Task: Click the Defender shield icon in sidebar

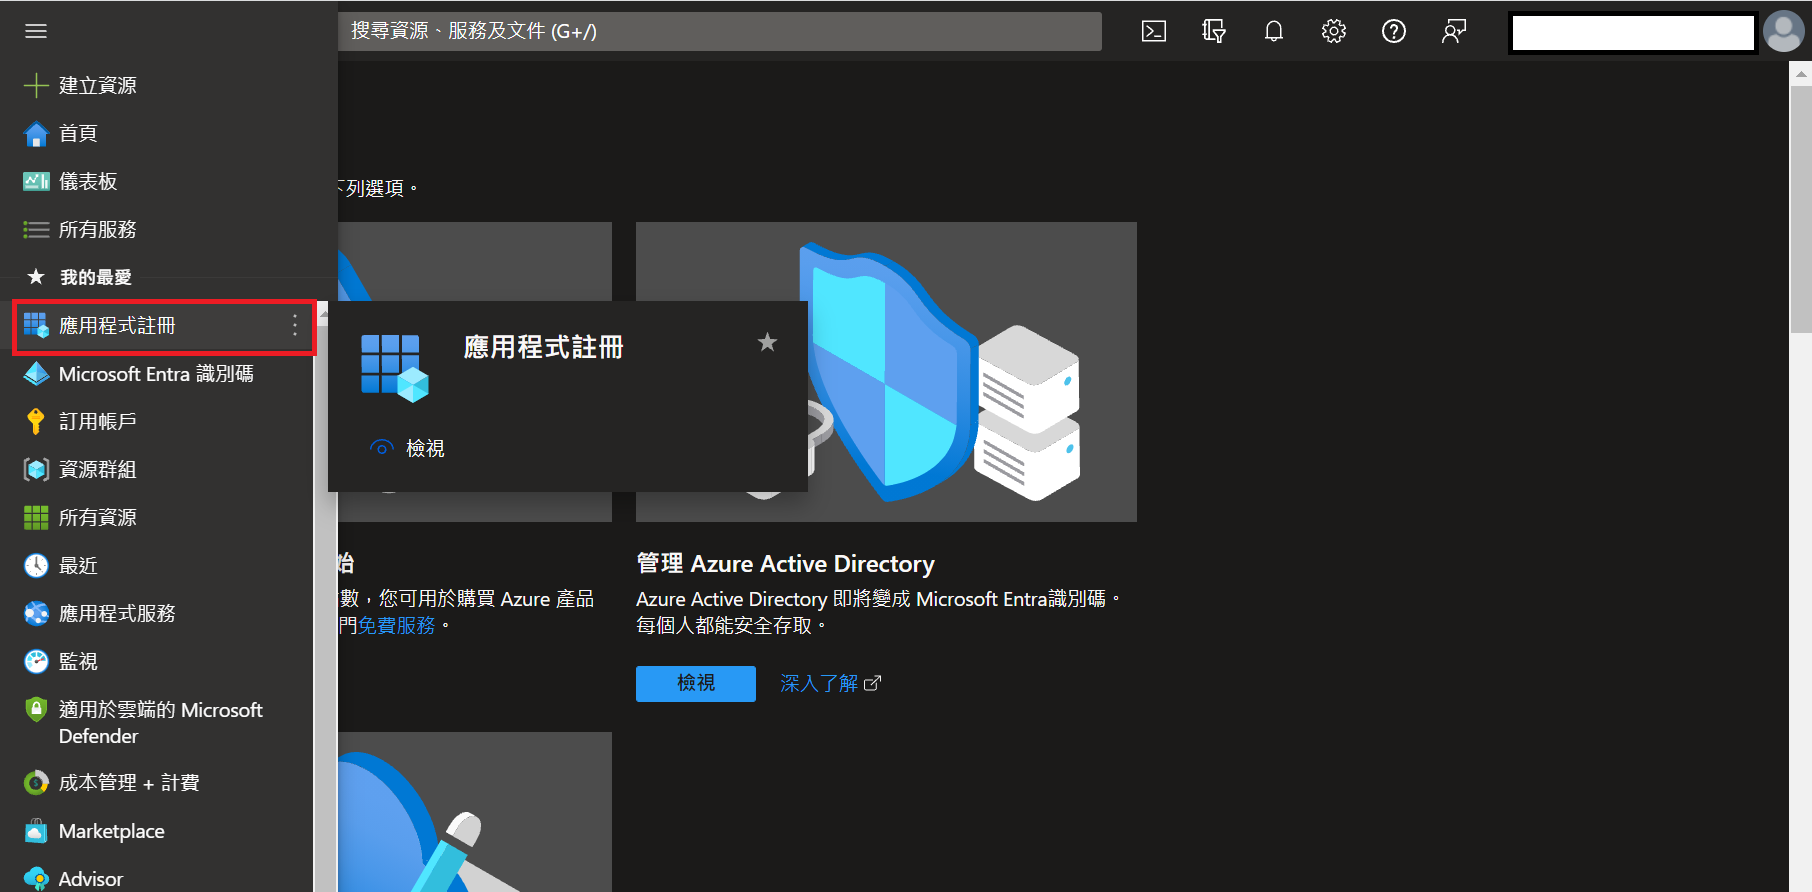Action: click(36, 709)
